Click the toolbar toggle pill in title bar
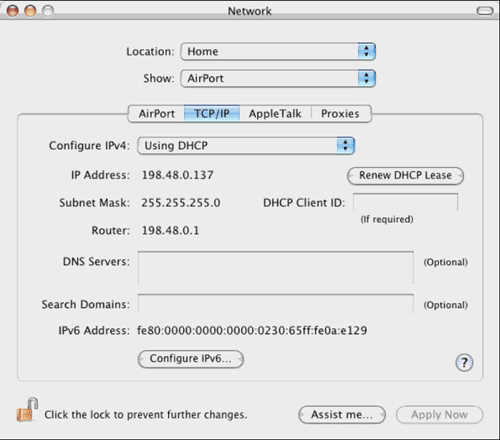This screenshot has height=440, width=500. point(485,11)
